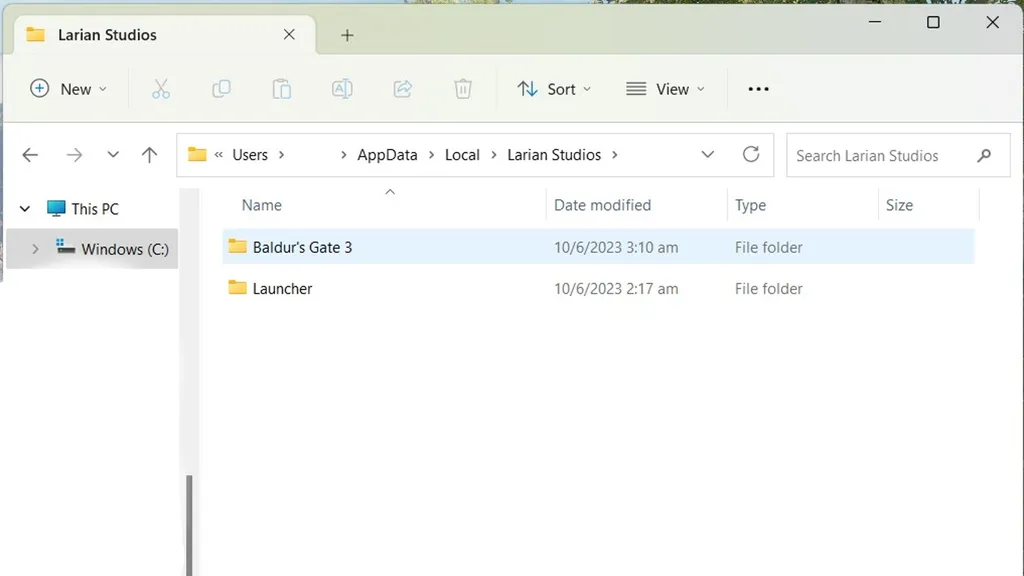Click the 10/6/2023 2:17 am date cell
The image size is (1024, 576).
pyautogui.click(x=616, y=289)
